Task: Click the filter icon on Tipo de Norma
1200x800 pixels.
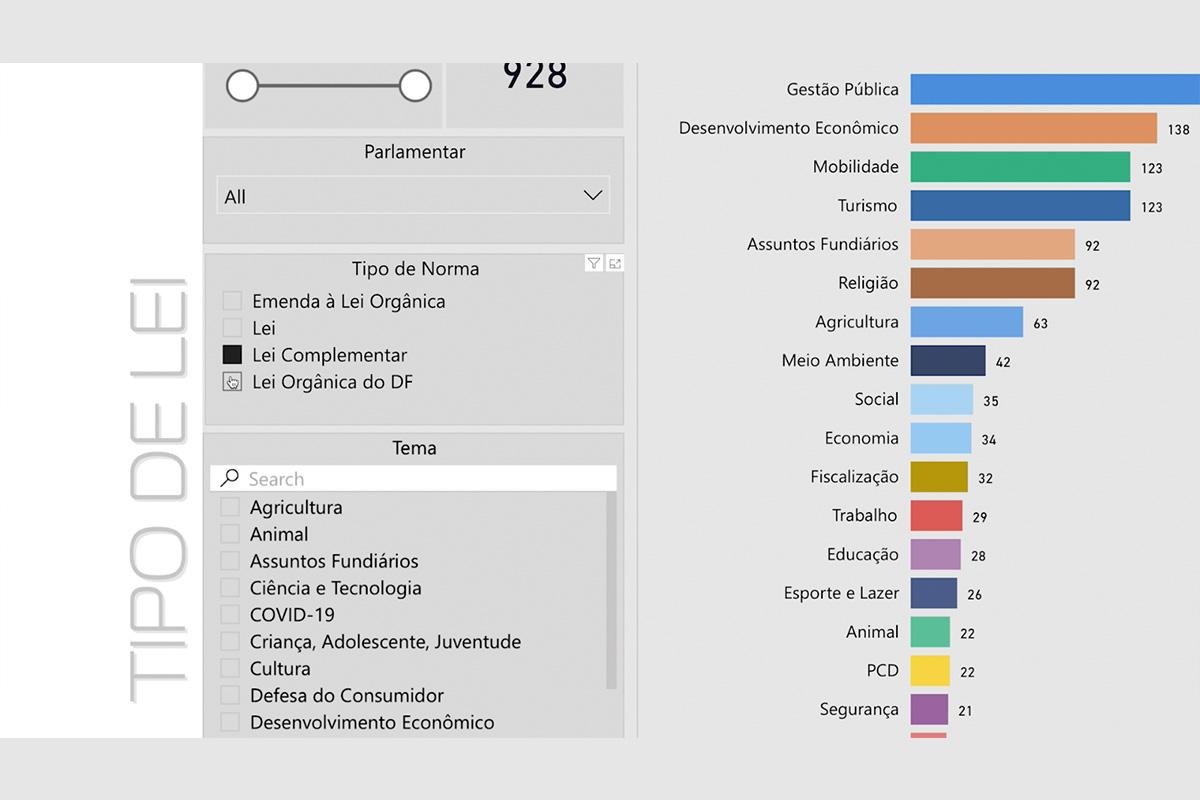Action: tap(594, 263)
